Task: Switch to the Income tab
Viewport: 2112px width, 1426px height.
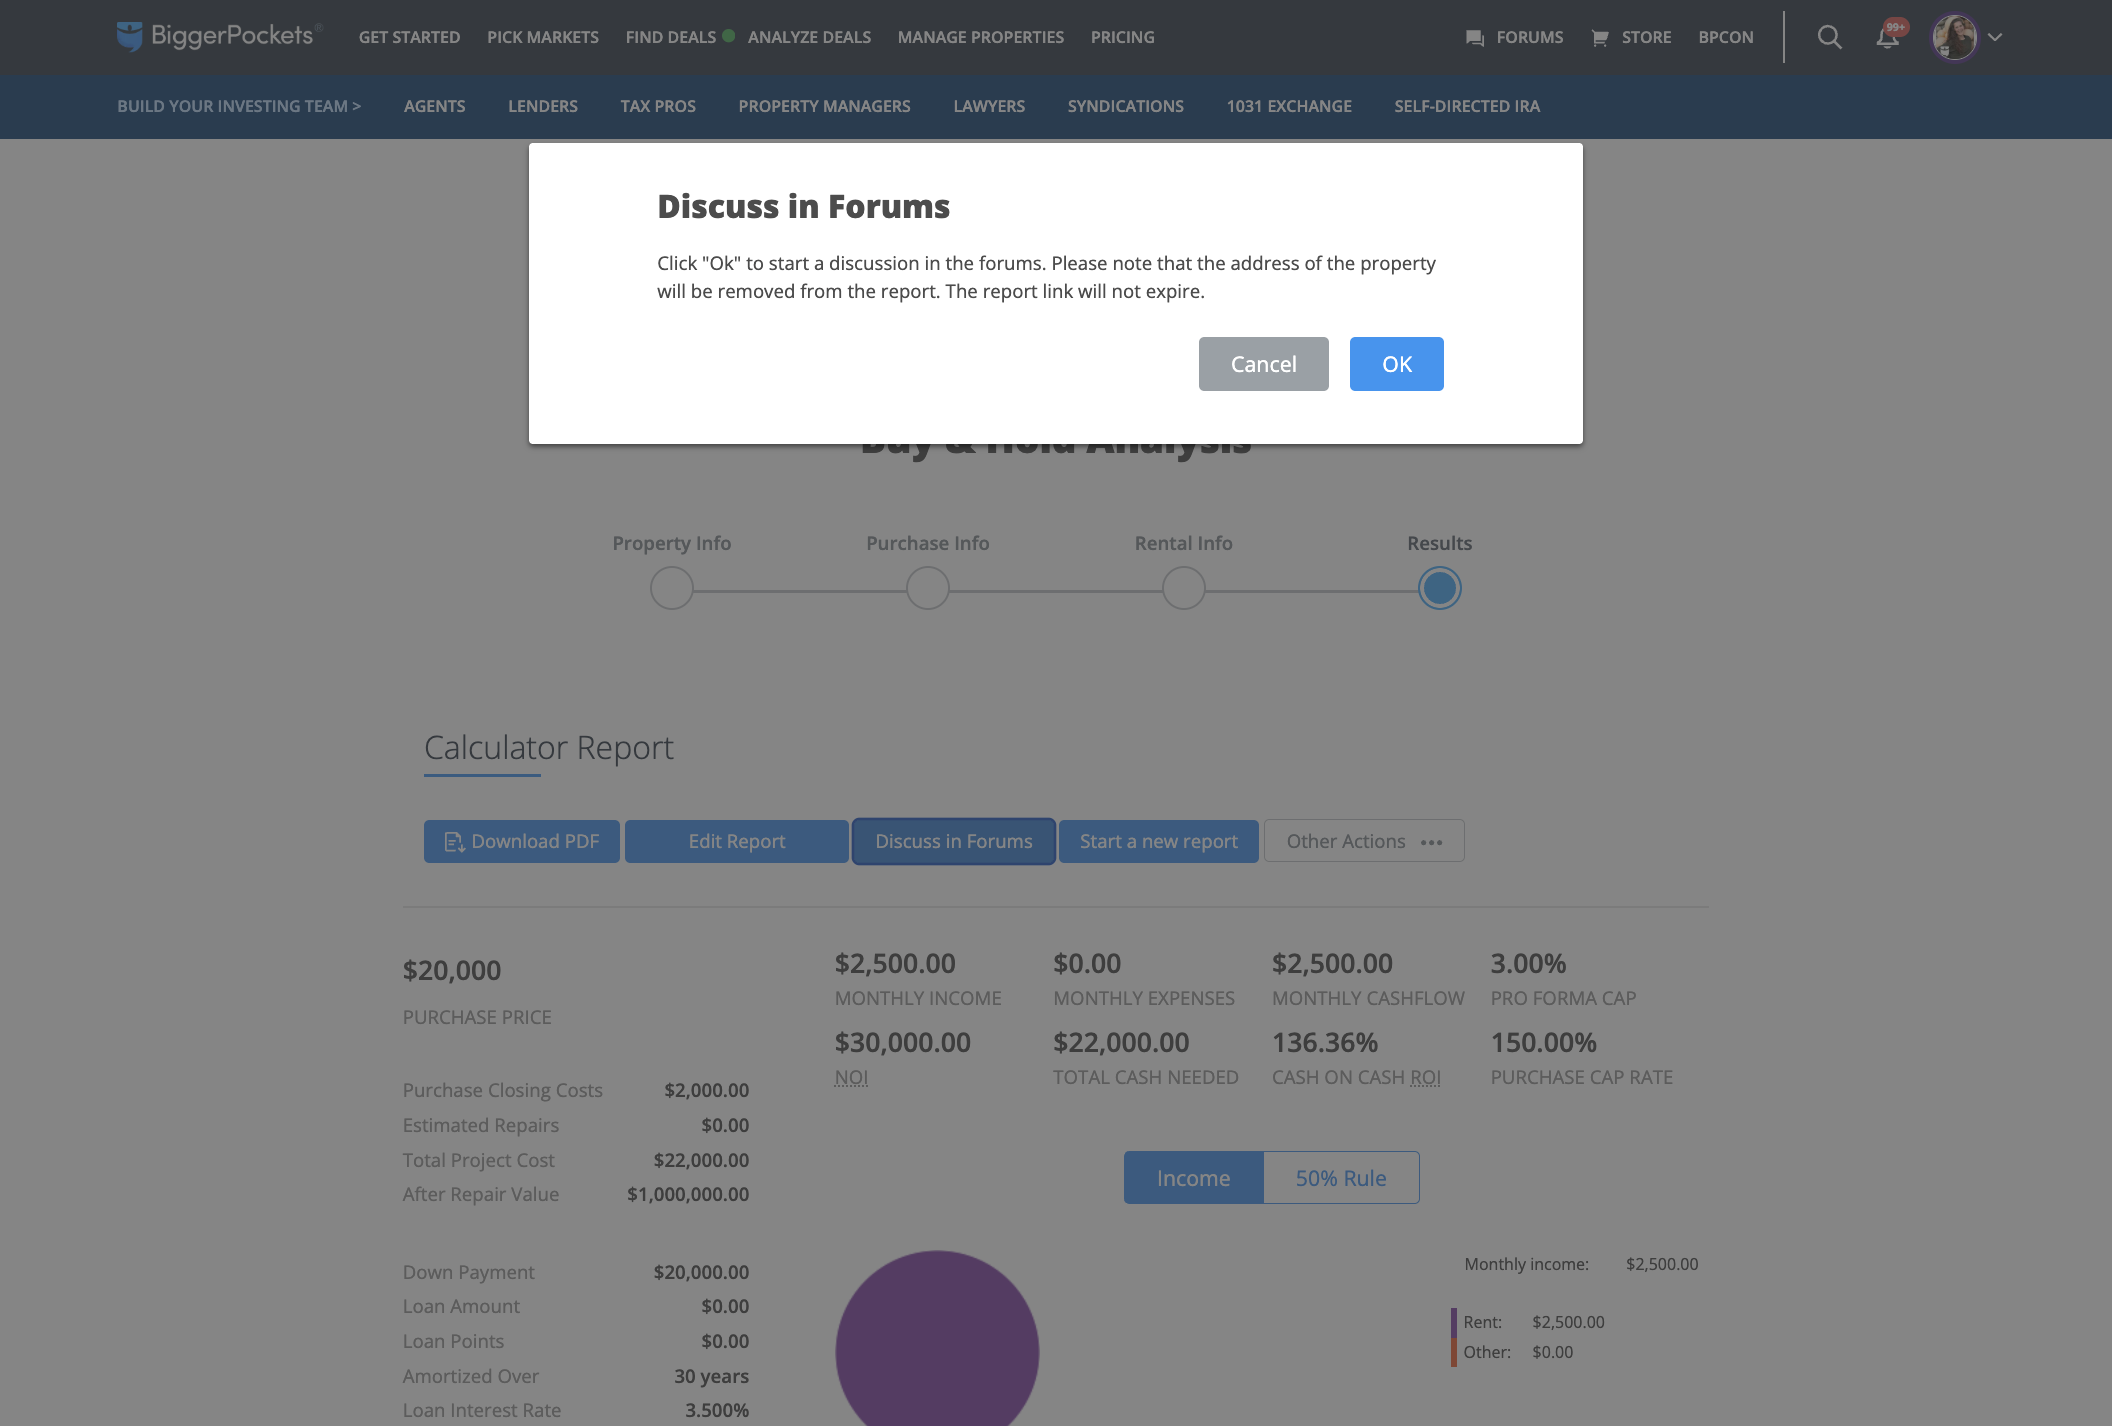Action: point(1194,1178)
